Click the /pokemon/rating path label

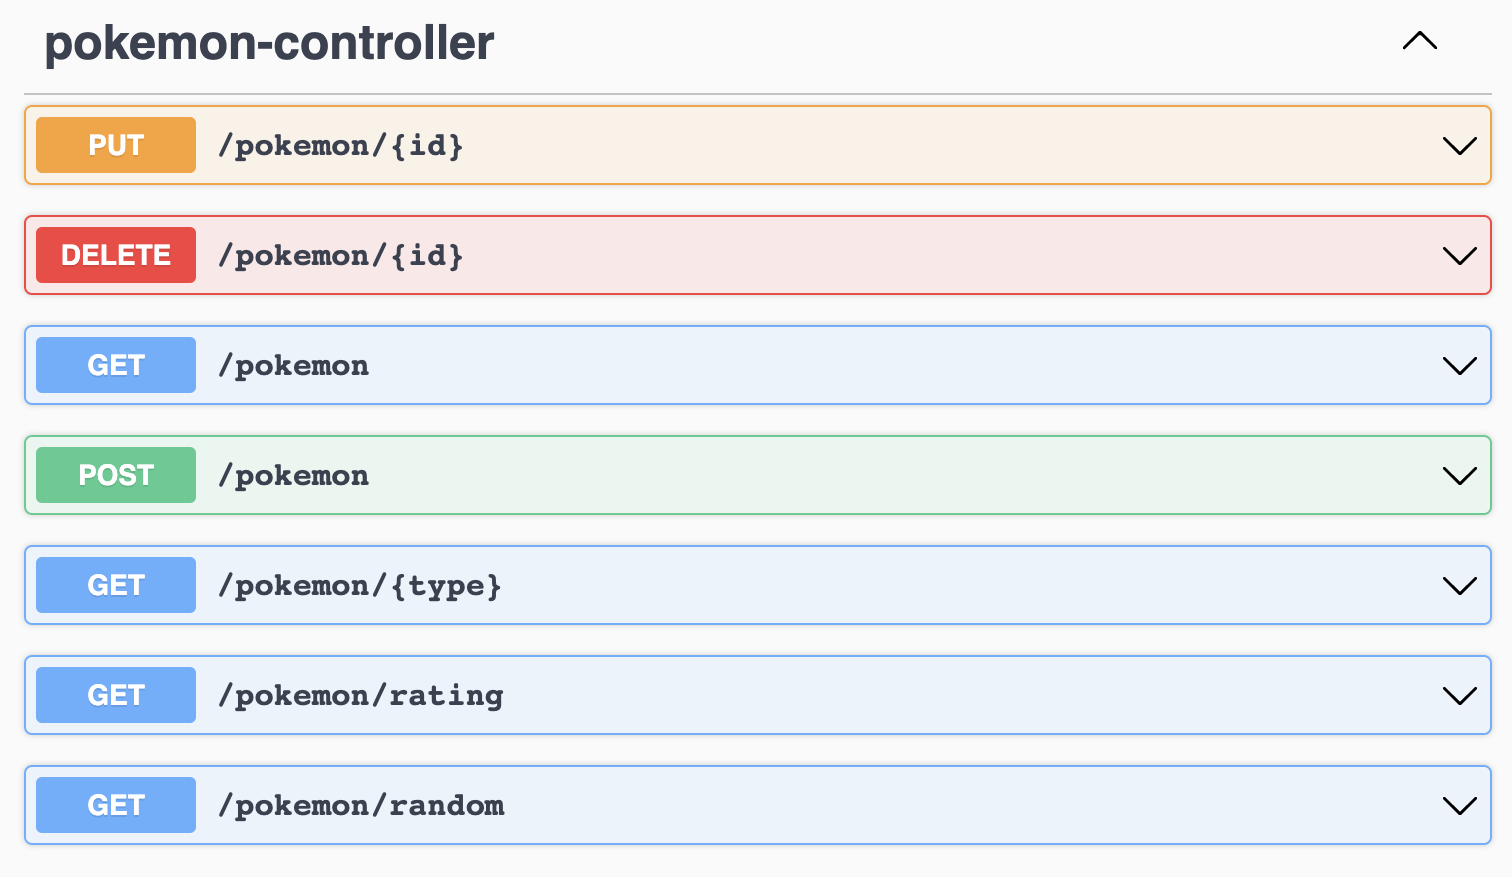coord(361,694)
